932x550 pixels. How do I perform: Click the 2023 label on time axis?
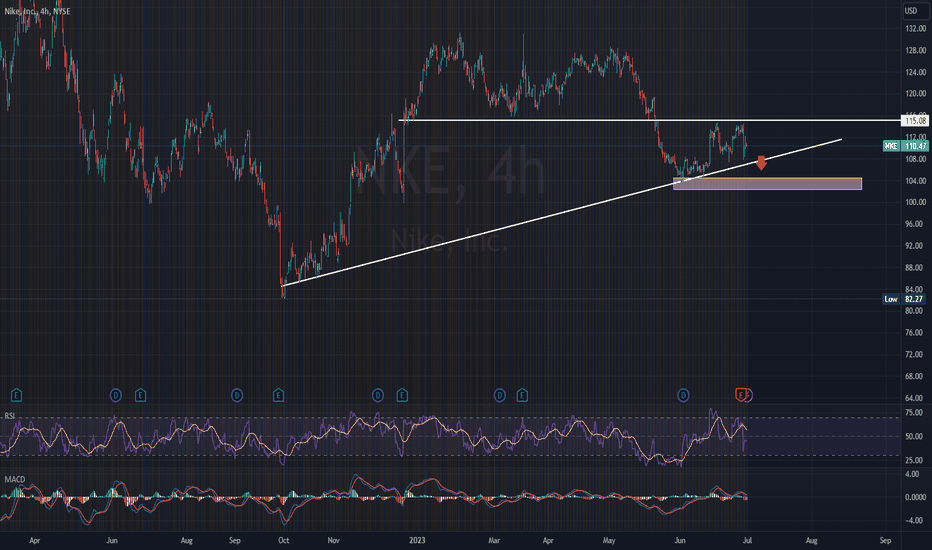(417, 540)
